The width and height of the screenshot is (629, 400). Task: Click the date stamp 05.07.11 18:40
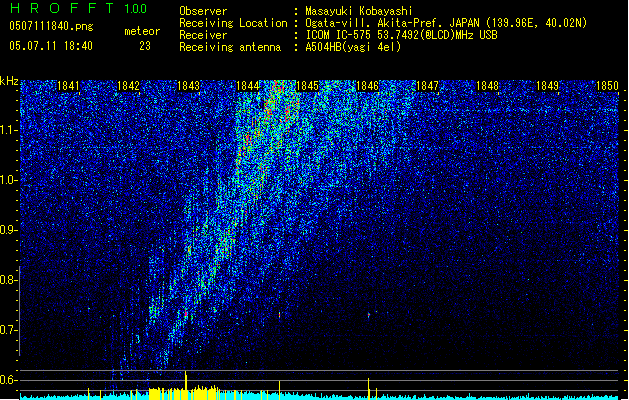pos(51,46)
